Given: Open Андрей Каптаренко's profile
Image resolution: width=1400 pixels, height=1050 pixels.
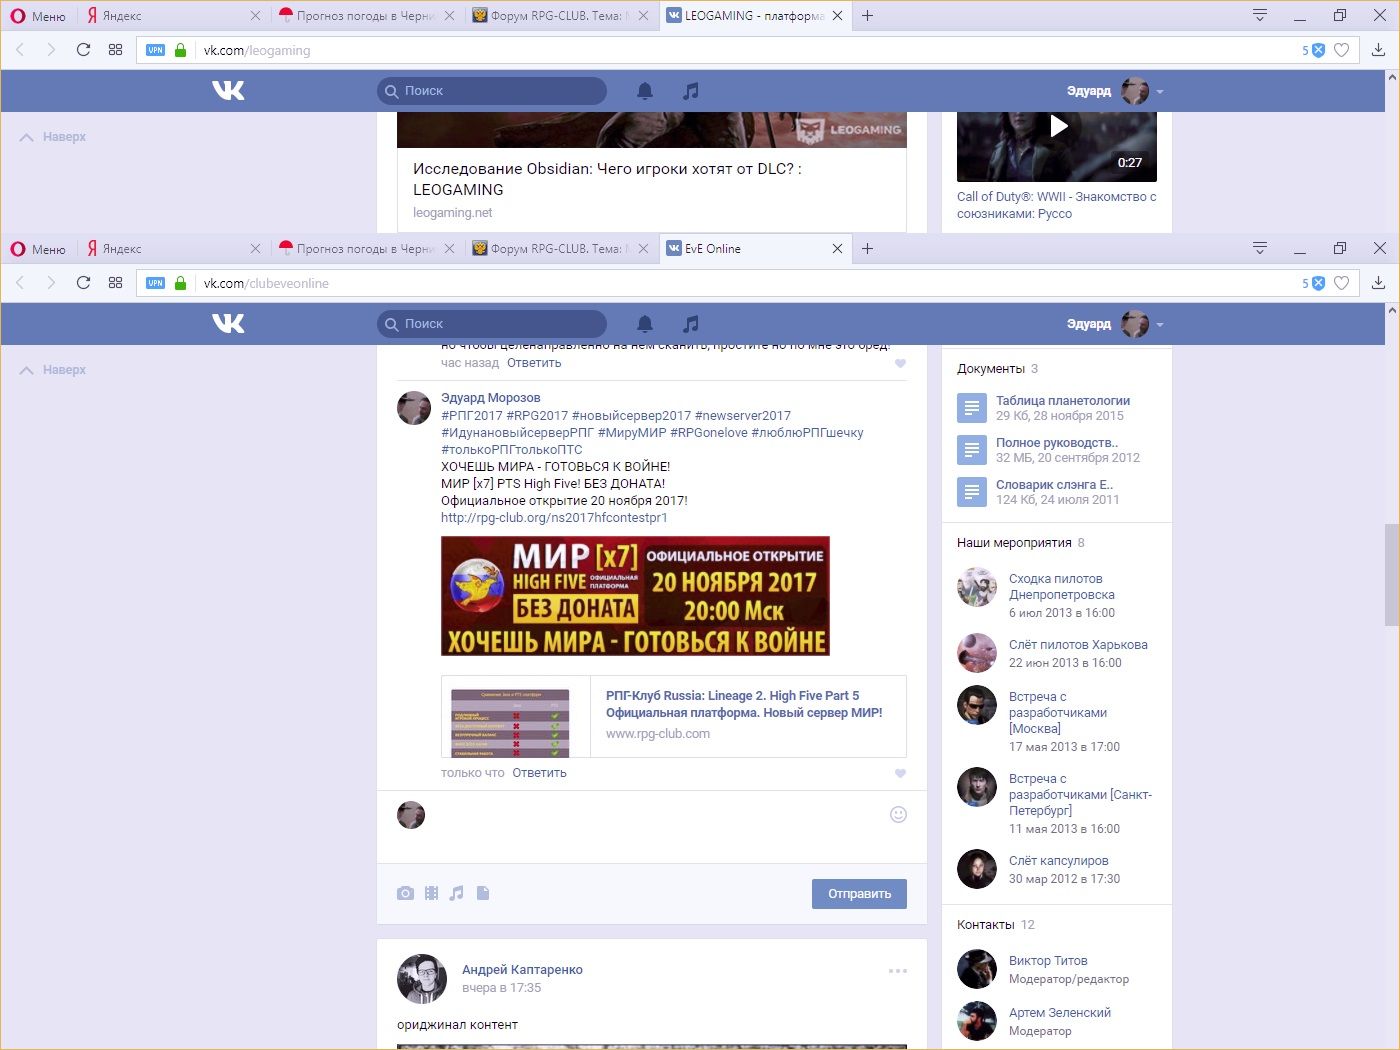Looking at the screenshot, I should tap(522, 970).
